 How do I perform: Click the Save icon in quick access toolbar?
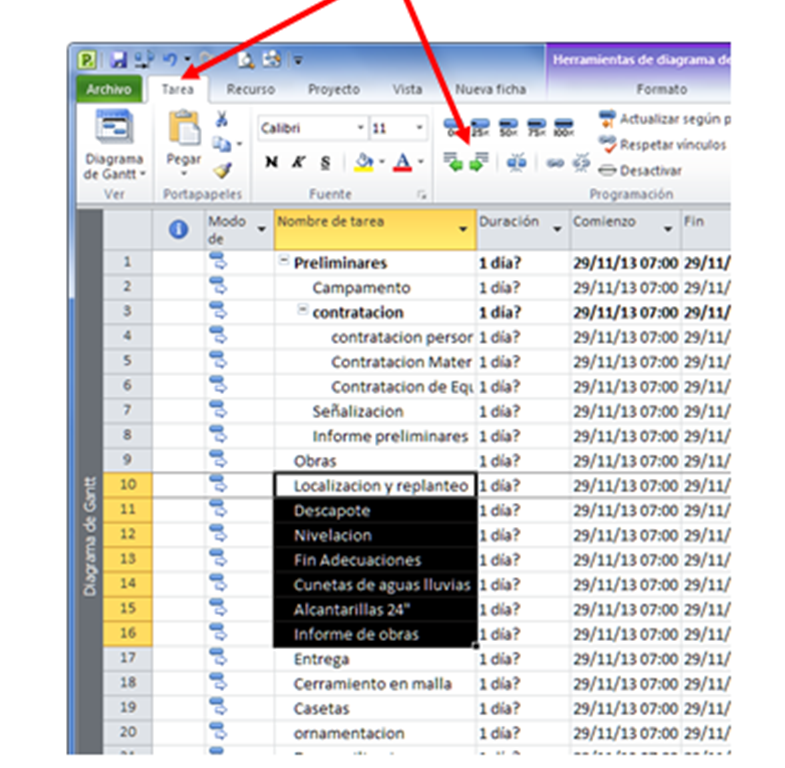(x=119, y=60)
